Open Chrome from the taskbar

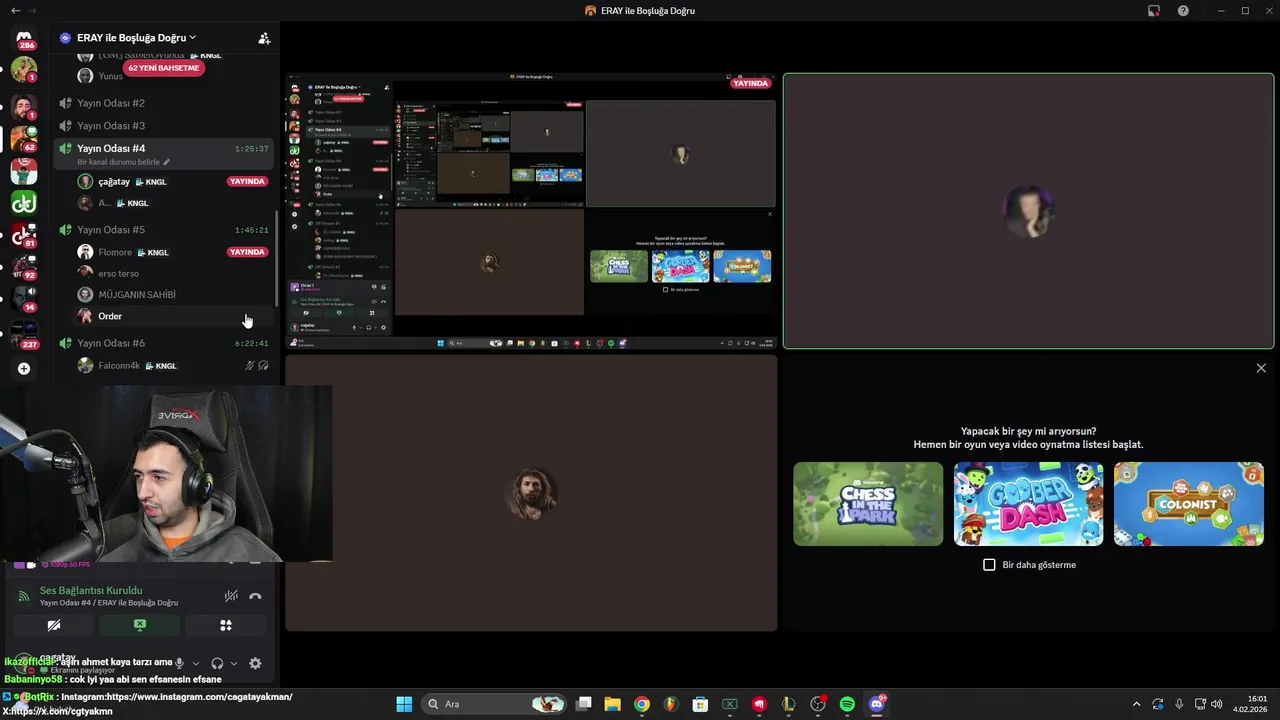(642, 704)
